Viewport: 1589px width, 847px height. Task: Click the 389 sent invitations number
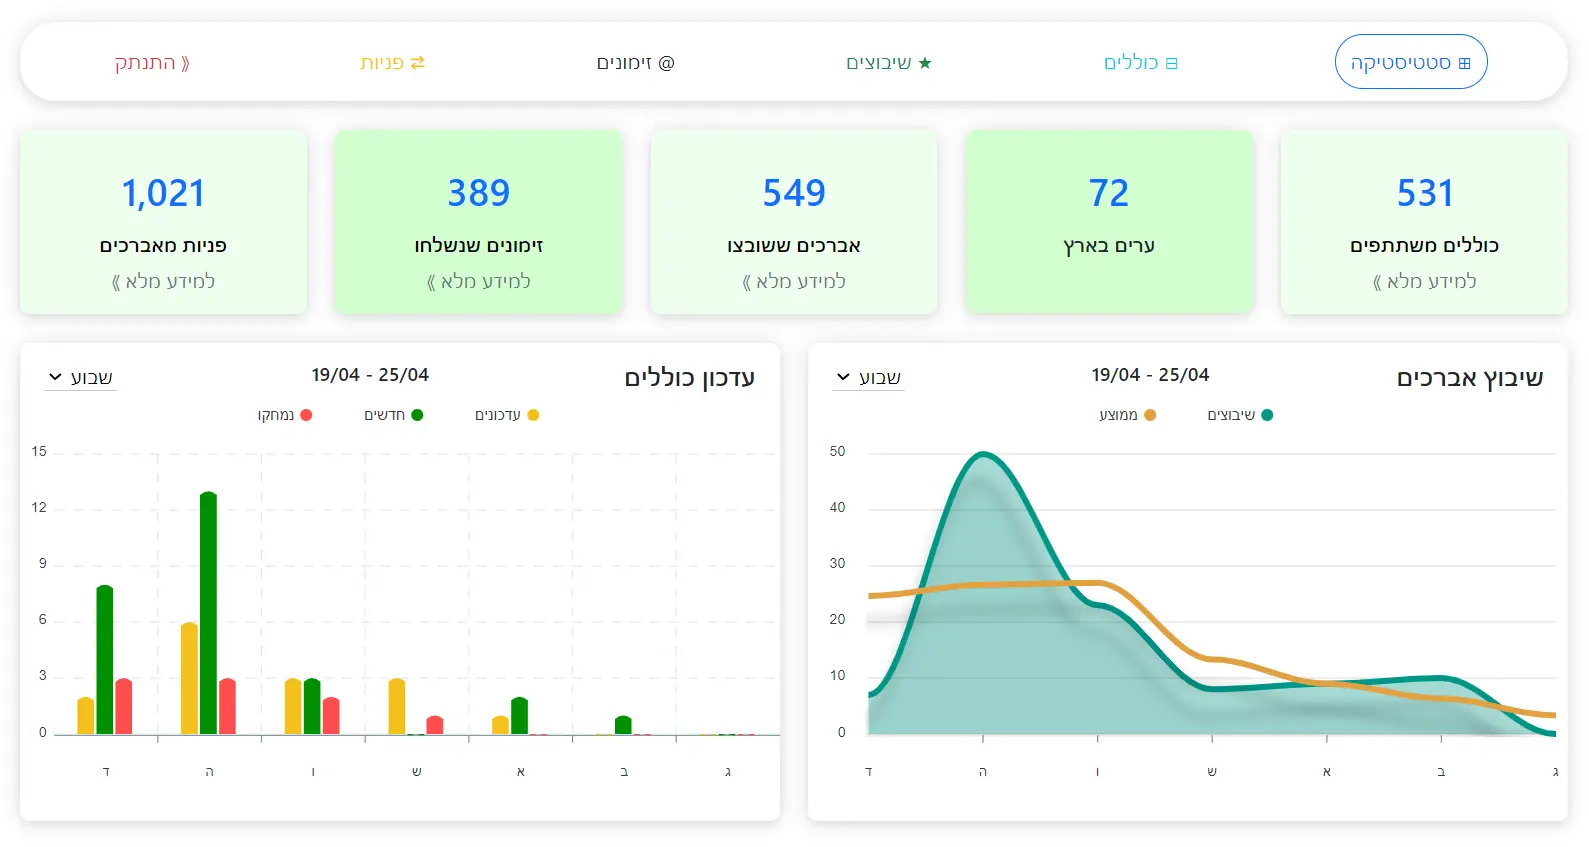479,192
